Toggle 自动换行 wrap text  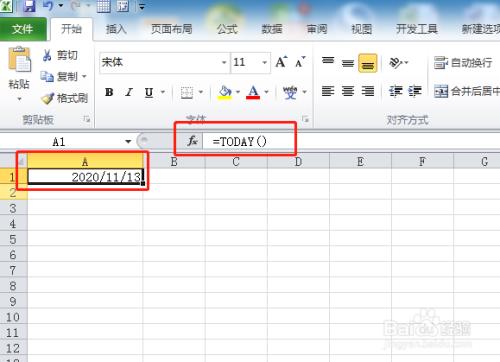coord(463,63)
